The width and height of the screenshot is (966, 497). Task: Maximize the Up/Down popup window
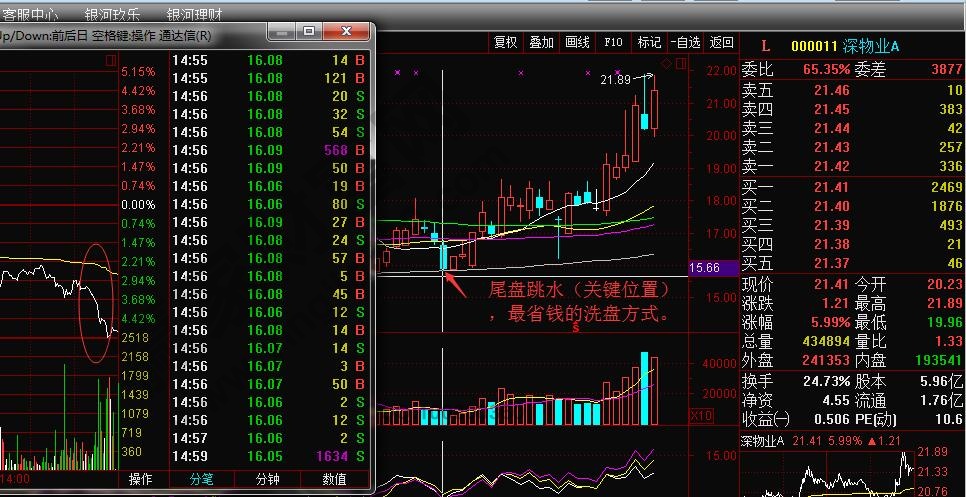tap(310, 33)
